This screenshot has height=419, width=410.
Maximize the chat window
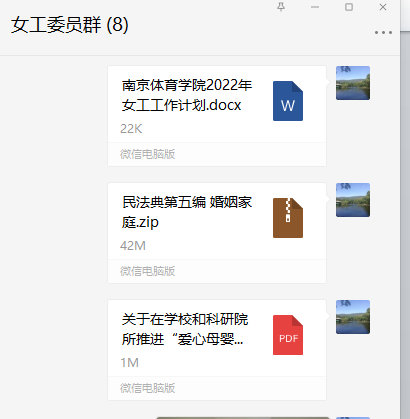coord(349,7)
